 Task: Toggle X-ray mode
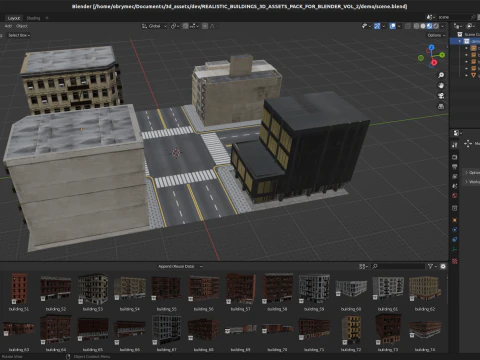coord(408,26)
